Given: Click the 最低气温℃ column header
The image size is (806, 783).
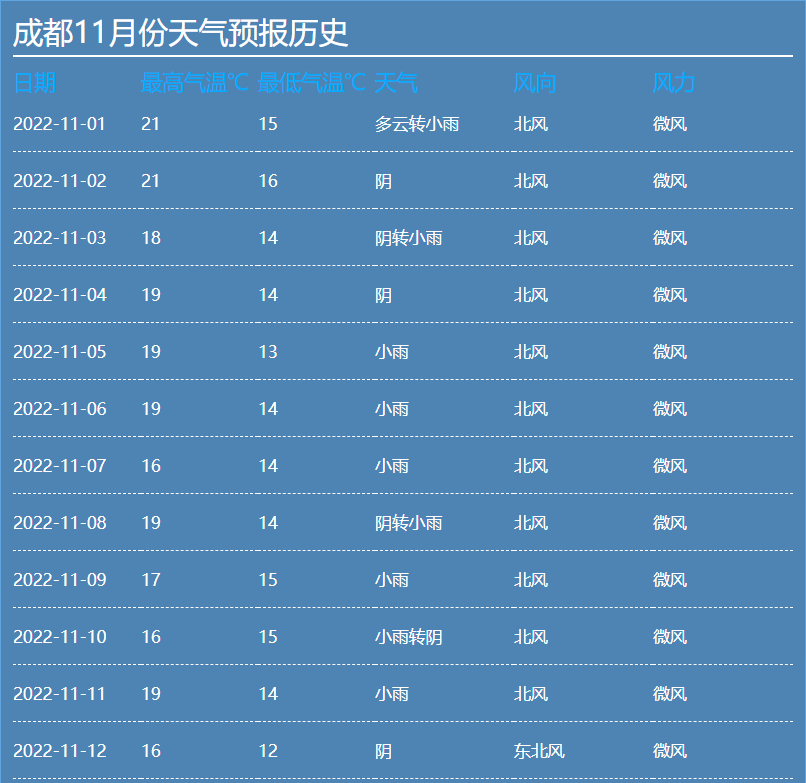Looking at the screenshot, I should (x=312, y=83).
